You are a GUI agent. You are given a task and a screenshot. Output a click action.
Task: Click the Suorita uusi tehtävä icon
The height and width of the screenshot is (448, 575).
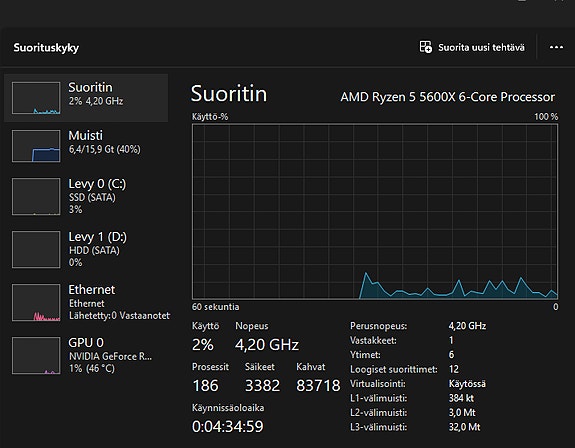coord(425,47)
